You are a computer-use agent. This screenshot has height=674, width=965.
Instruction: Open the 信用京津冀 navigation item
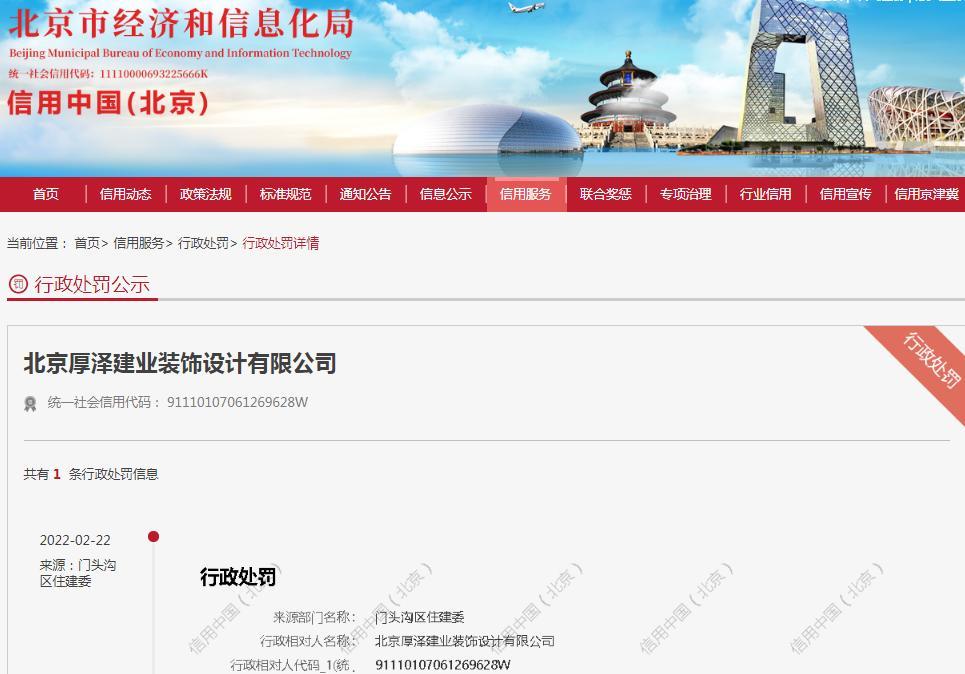point(927,194)
